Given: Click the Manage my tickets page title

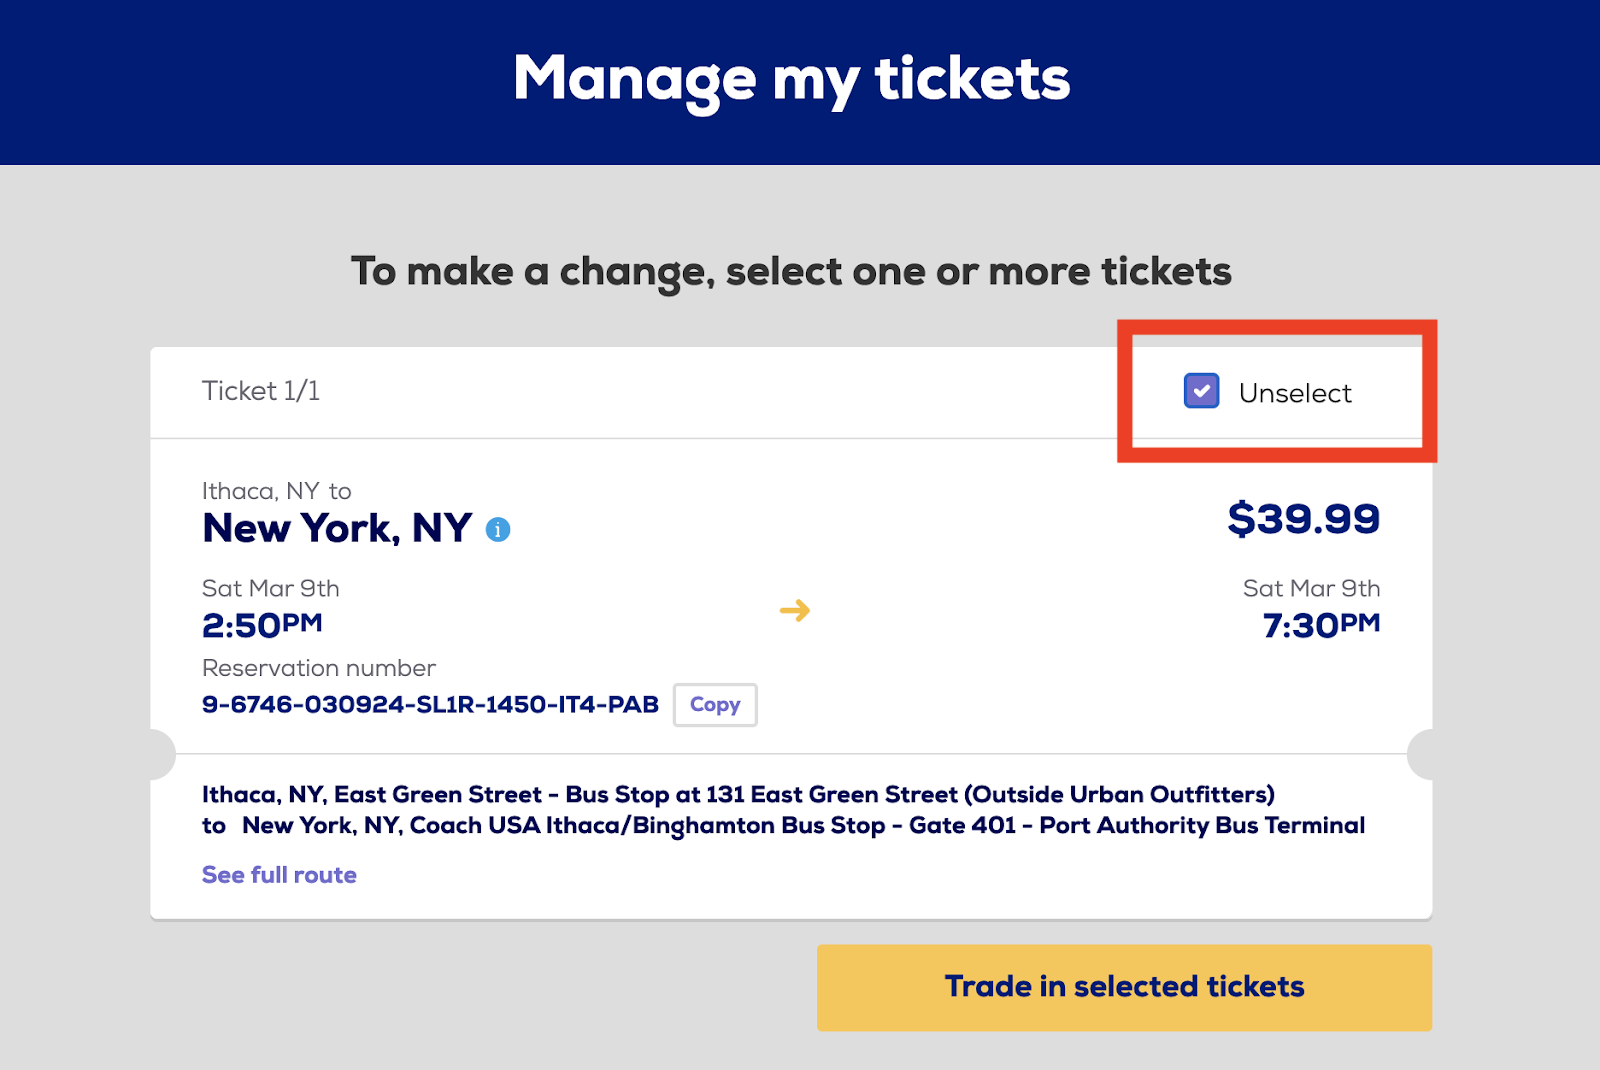Looking at the screenshot, I should coord(791,79).
